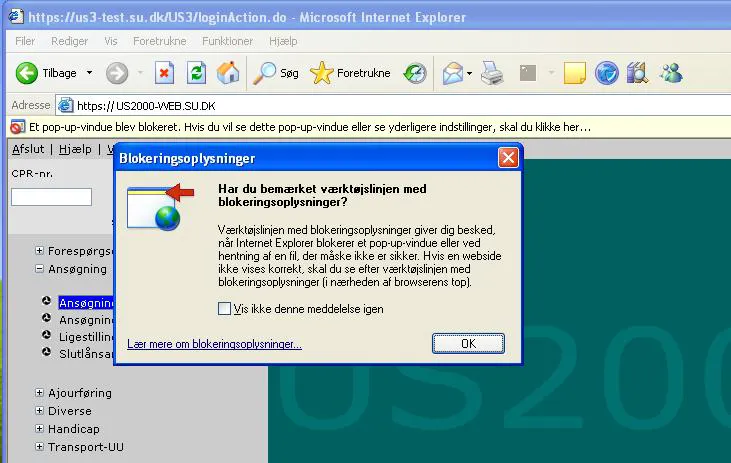Click the Stop page loading icon
Screen dimensions: 731x463
164,73
